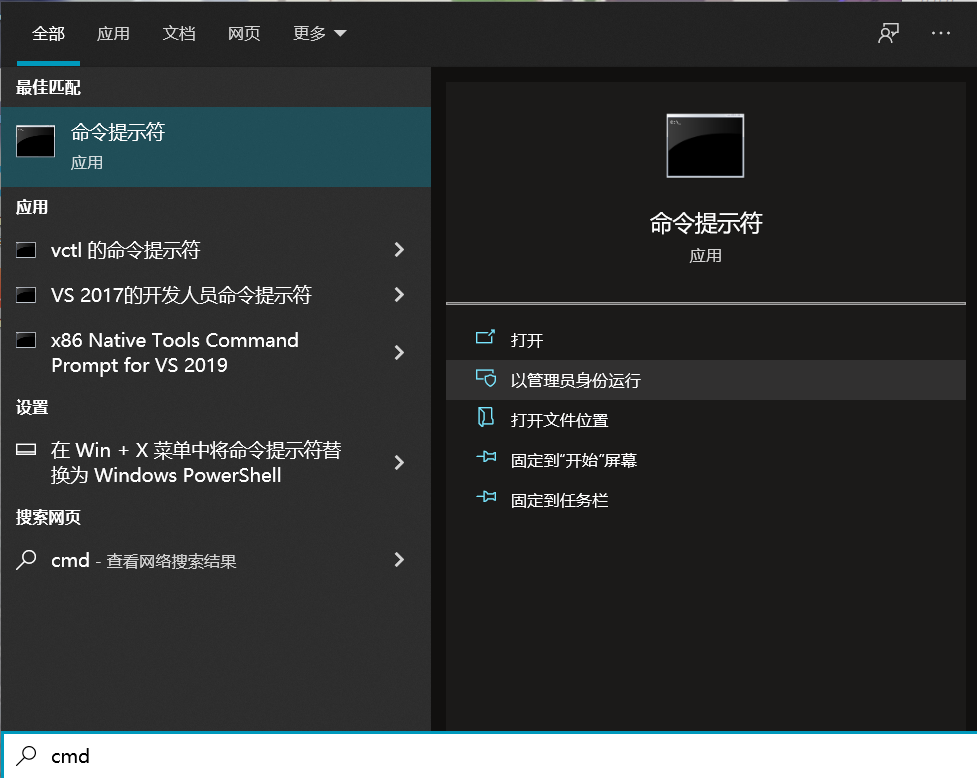Click the pin icon beside 固定到"开始"屏幕

pos(486,457)
